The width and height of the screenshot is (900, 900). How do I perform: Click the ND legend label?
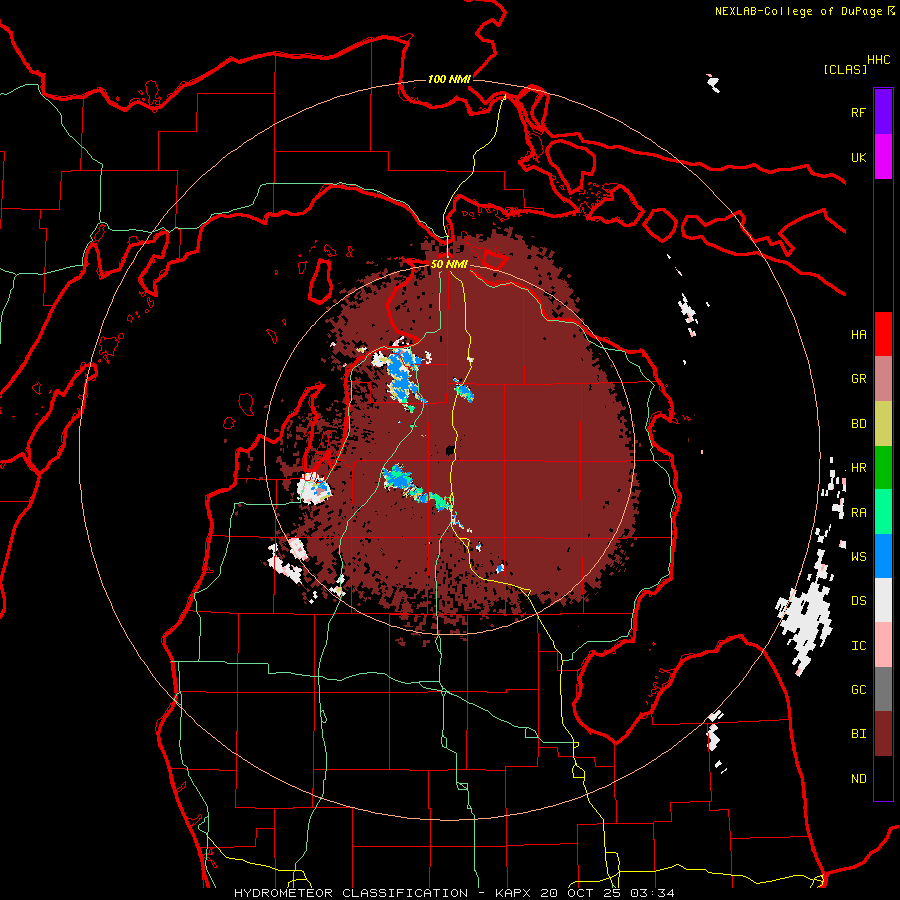pyautogui.click(x=858, y=779)
